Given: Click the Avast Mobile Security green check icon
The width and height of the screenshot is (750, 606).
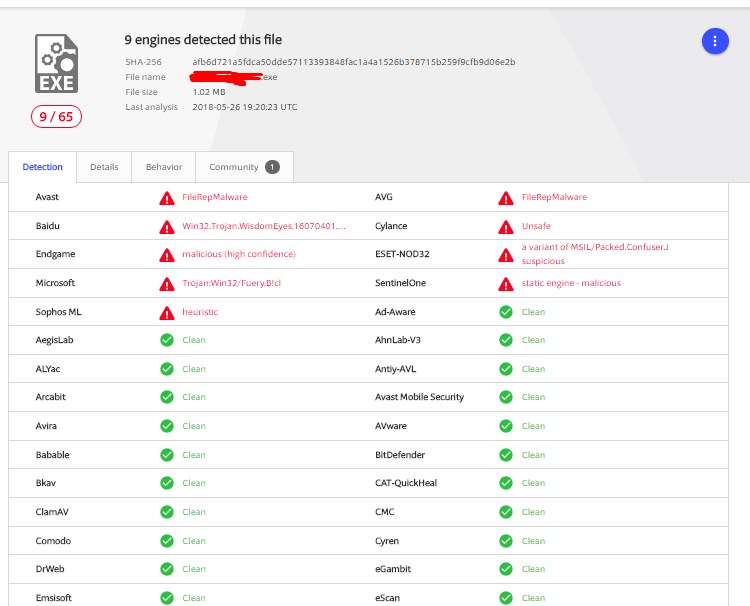Looking at the screenshot, I should tap(506, 397).
